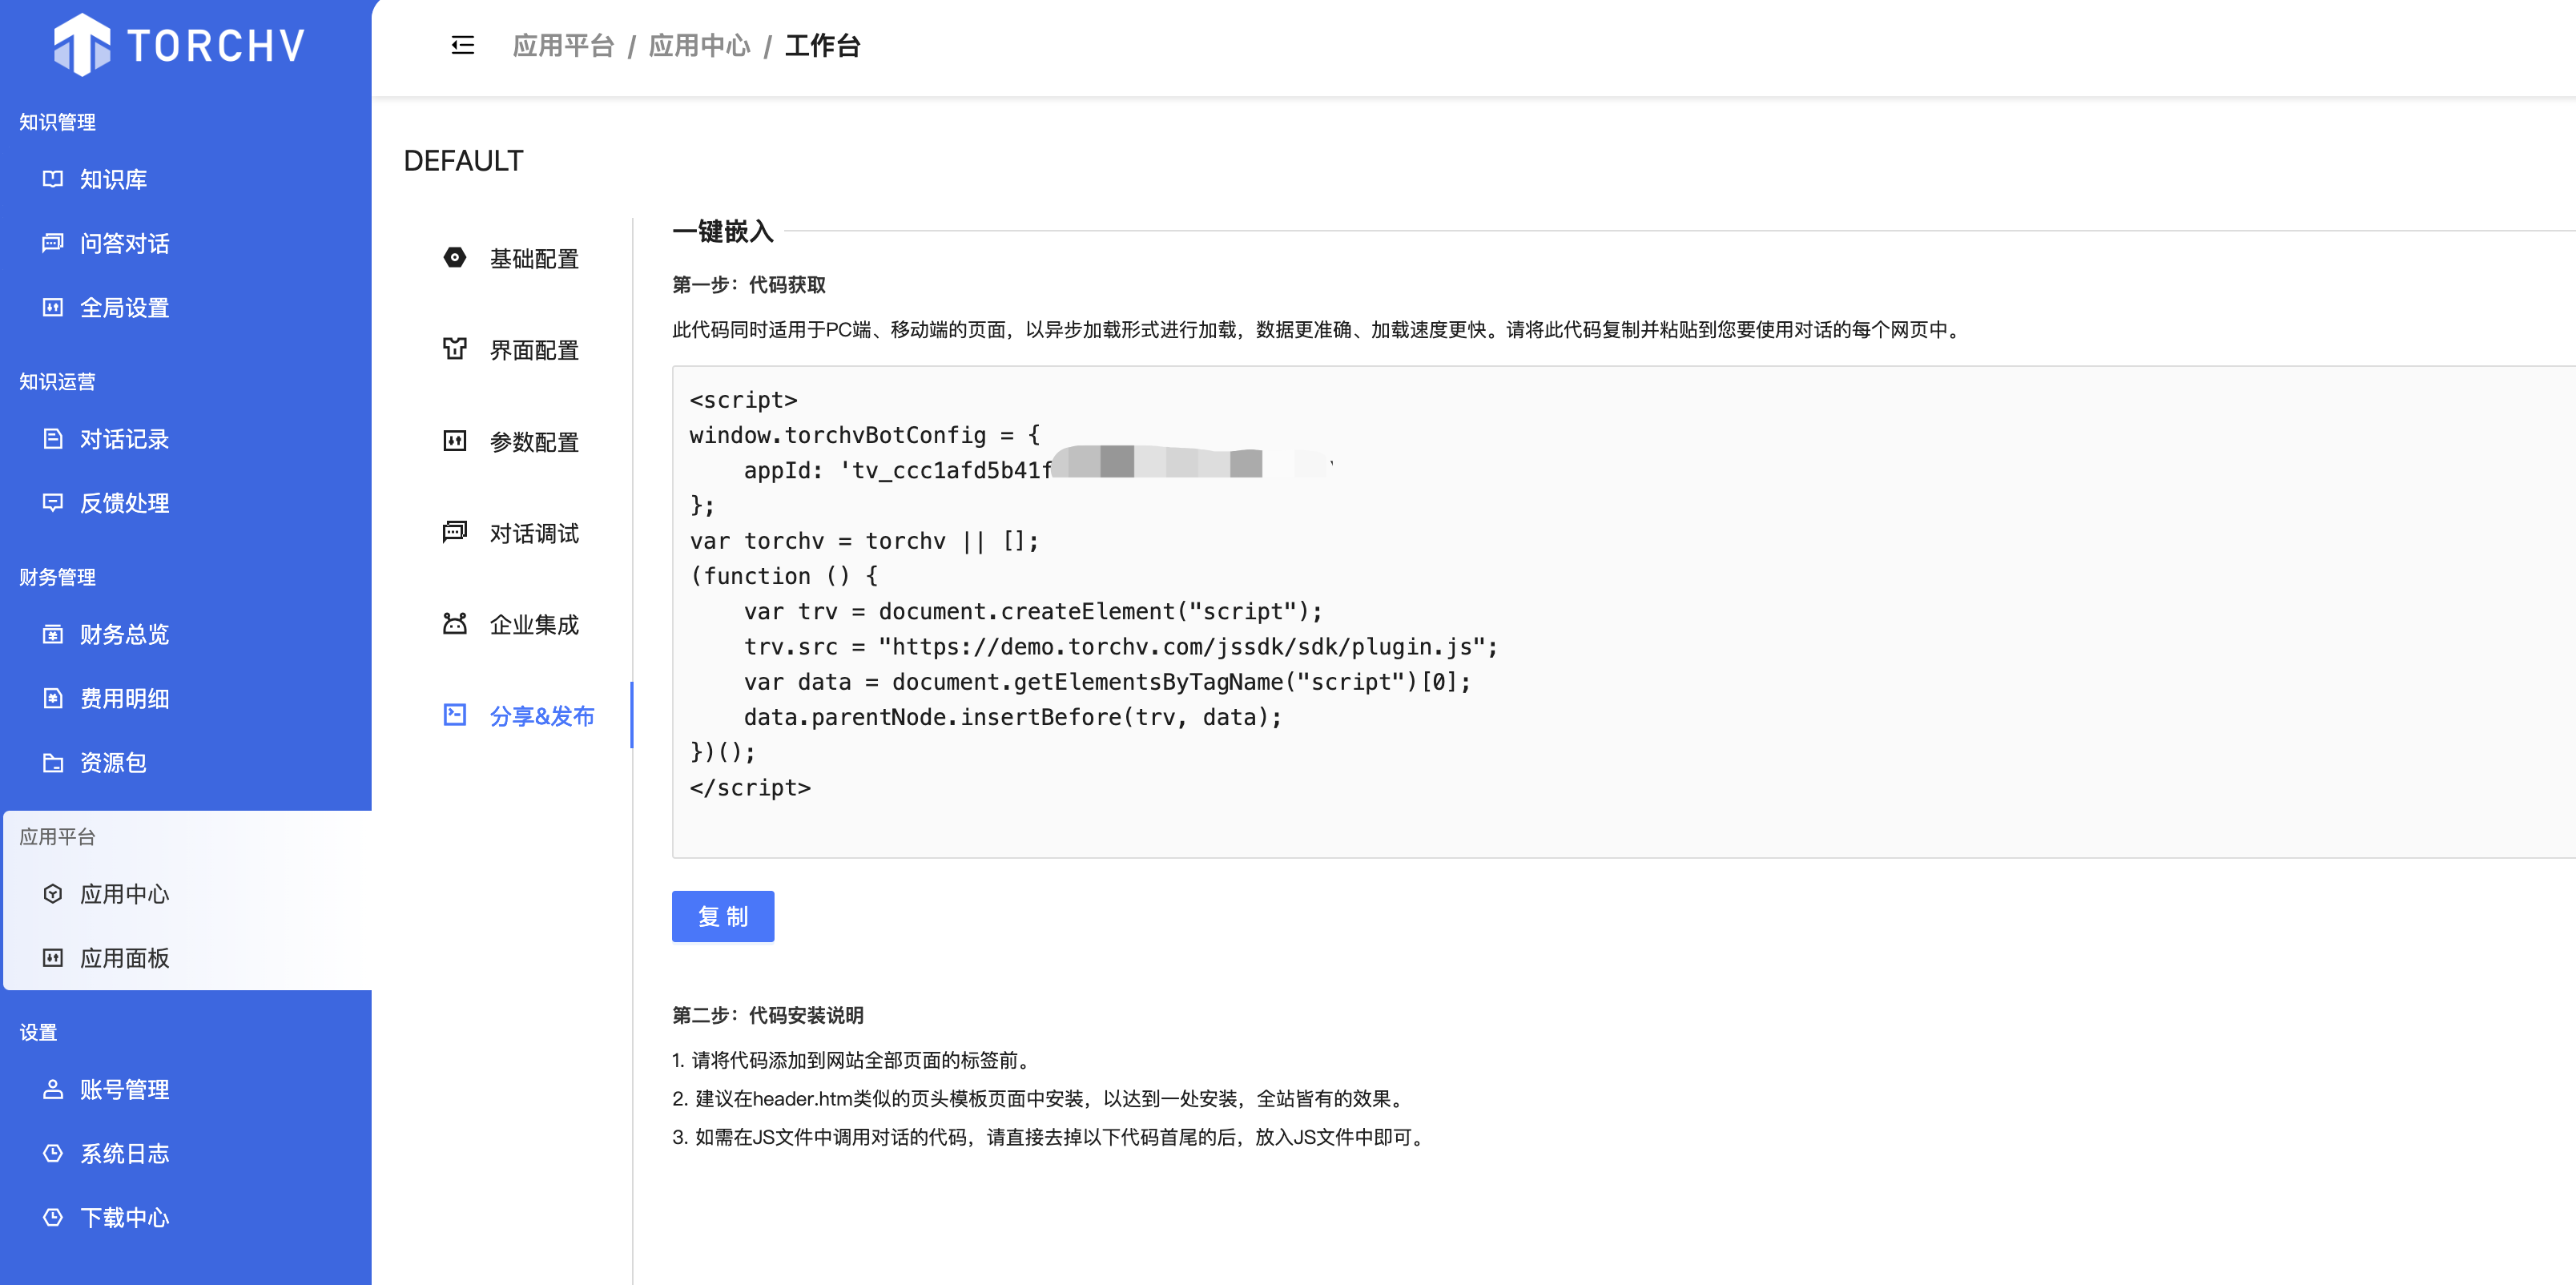This screenshot has width=2576, height=1285.
Task: Click the 应用平台 breadcrumb link
Action: click(x=563, y=45)
